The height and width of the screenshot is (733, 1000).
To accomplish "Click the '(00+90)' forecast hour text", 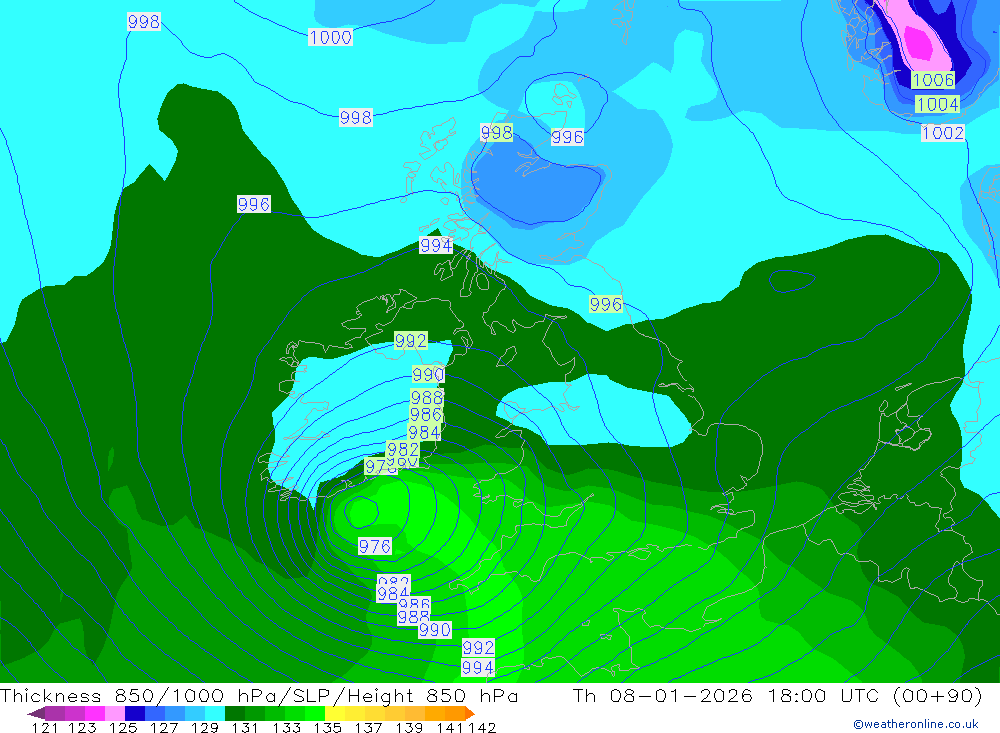I will point(937,695).
